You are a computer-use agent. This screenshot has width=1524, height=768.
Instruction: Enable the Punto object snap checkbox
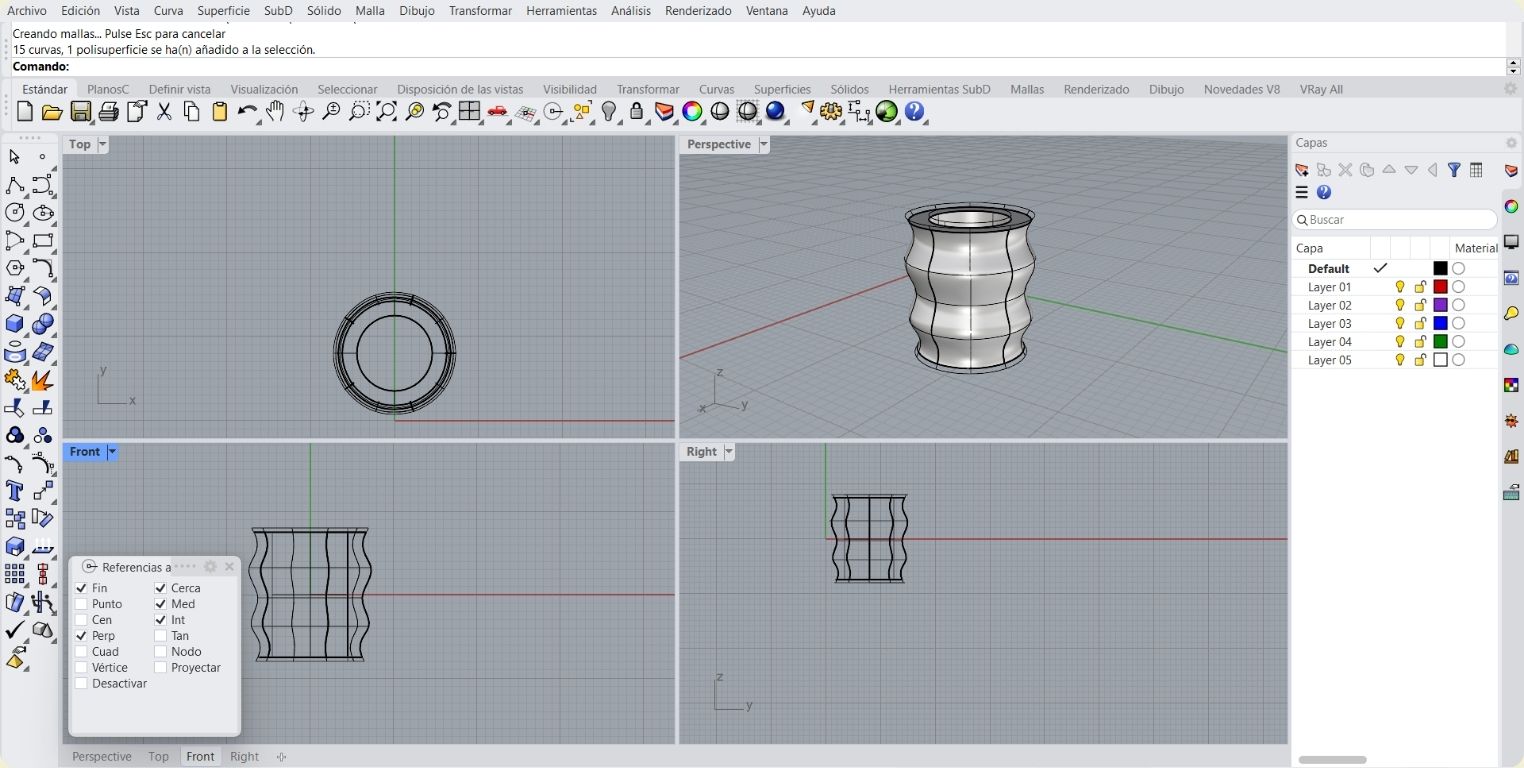tap(82, 604)
